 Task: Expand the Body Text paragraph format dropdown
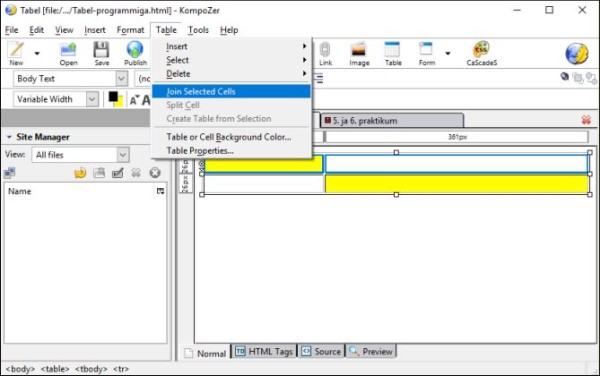122,79
